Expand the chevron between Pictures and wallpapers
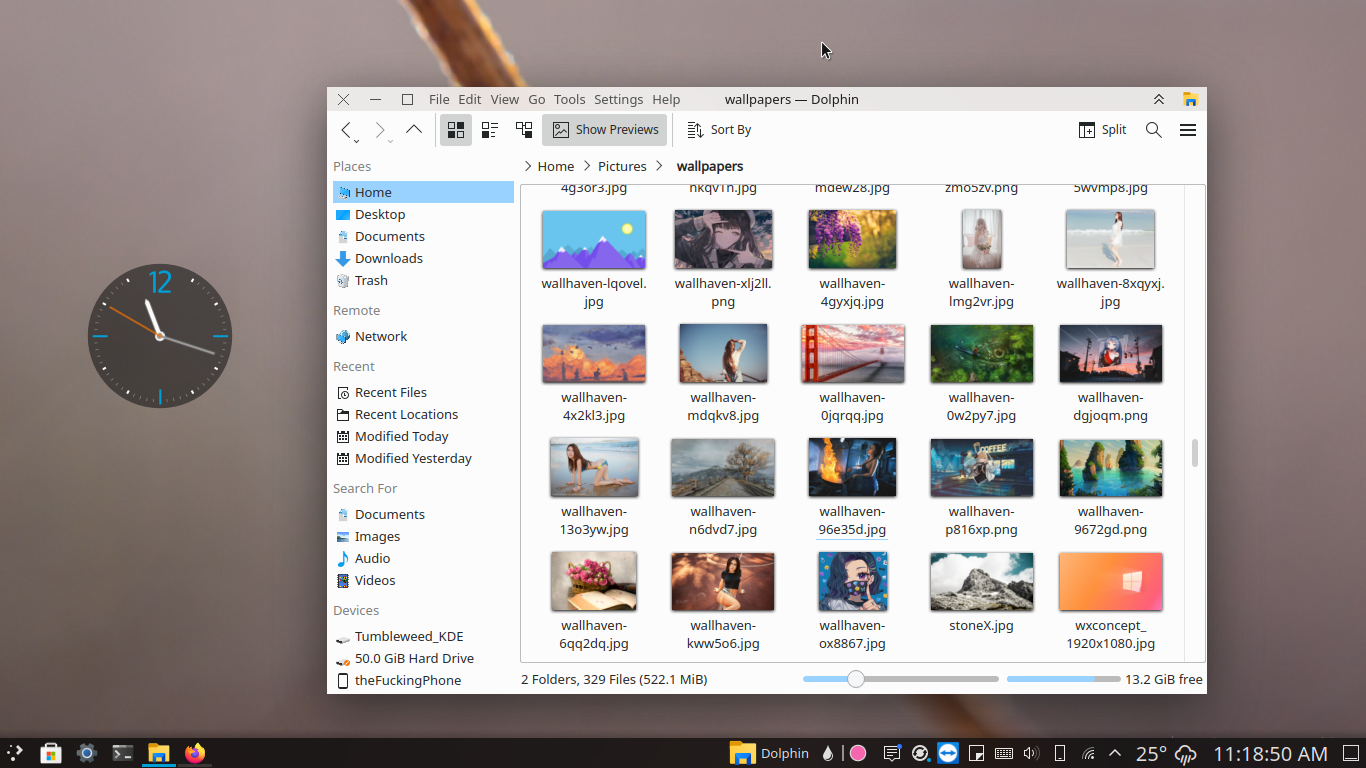 659,166
